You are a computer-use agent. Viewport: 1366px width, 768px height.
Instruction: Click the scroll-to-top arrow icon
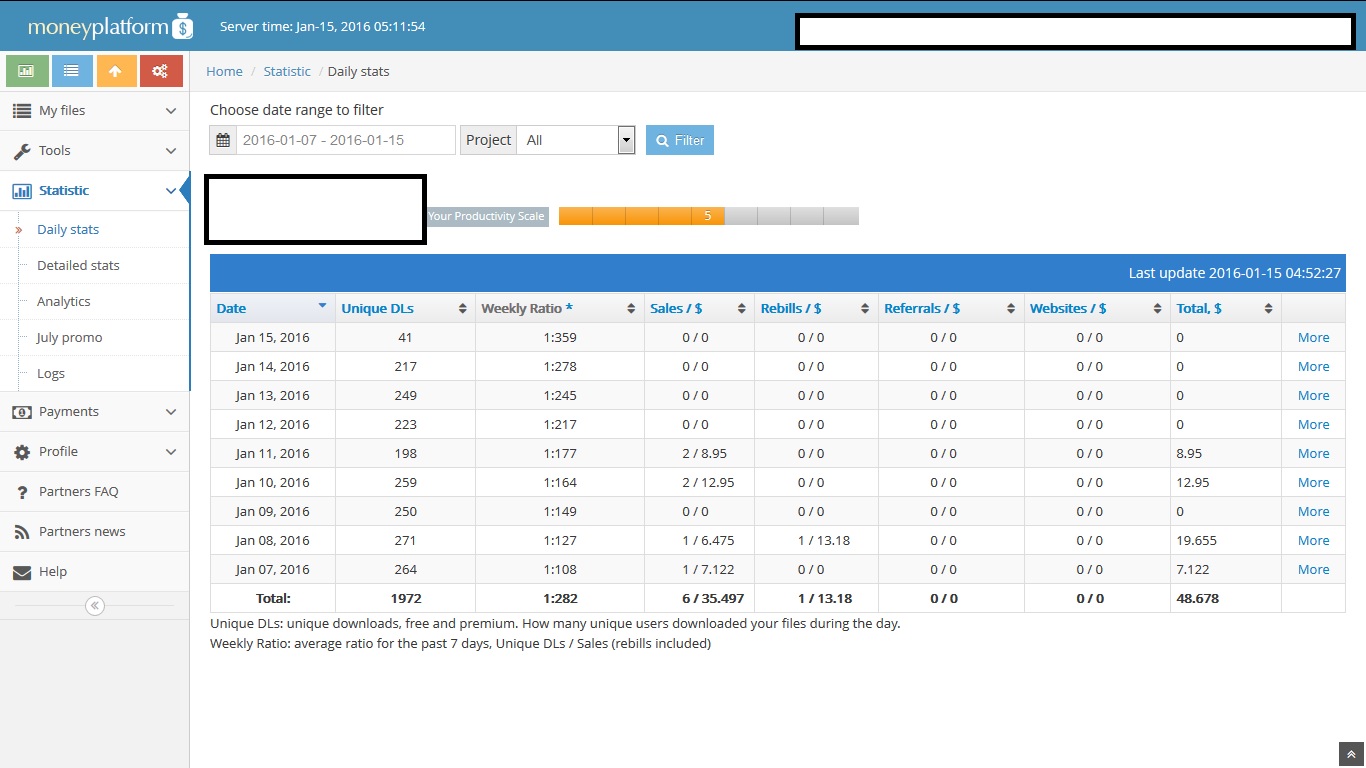(x=1351, y=754)
